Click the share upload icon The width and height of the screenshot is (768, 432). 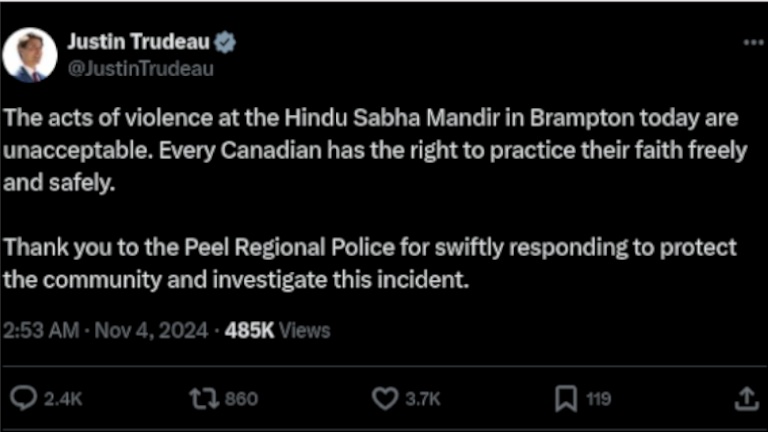click(746, 399)
